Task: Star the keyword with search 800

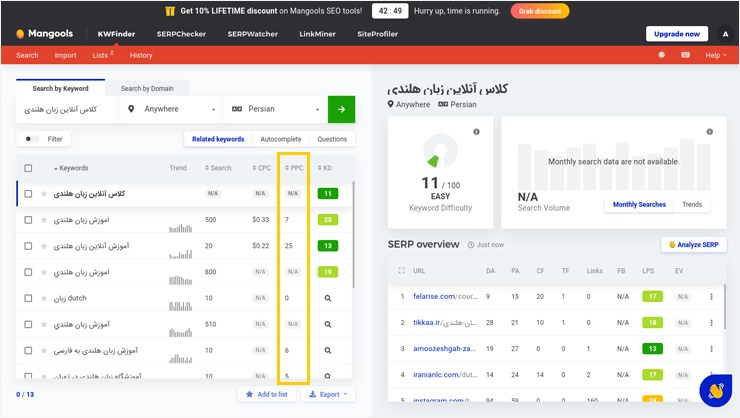Action: (x=43, y=272)
